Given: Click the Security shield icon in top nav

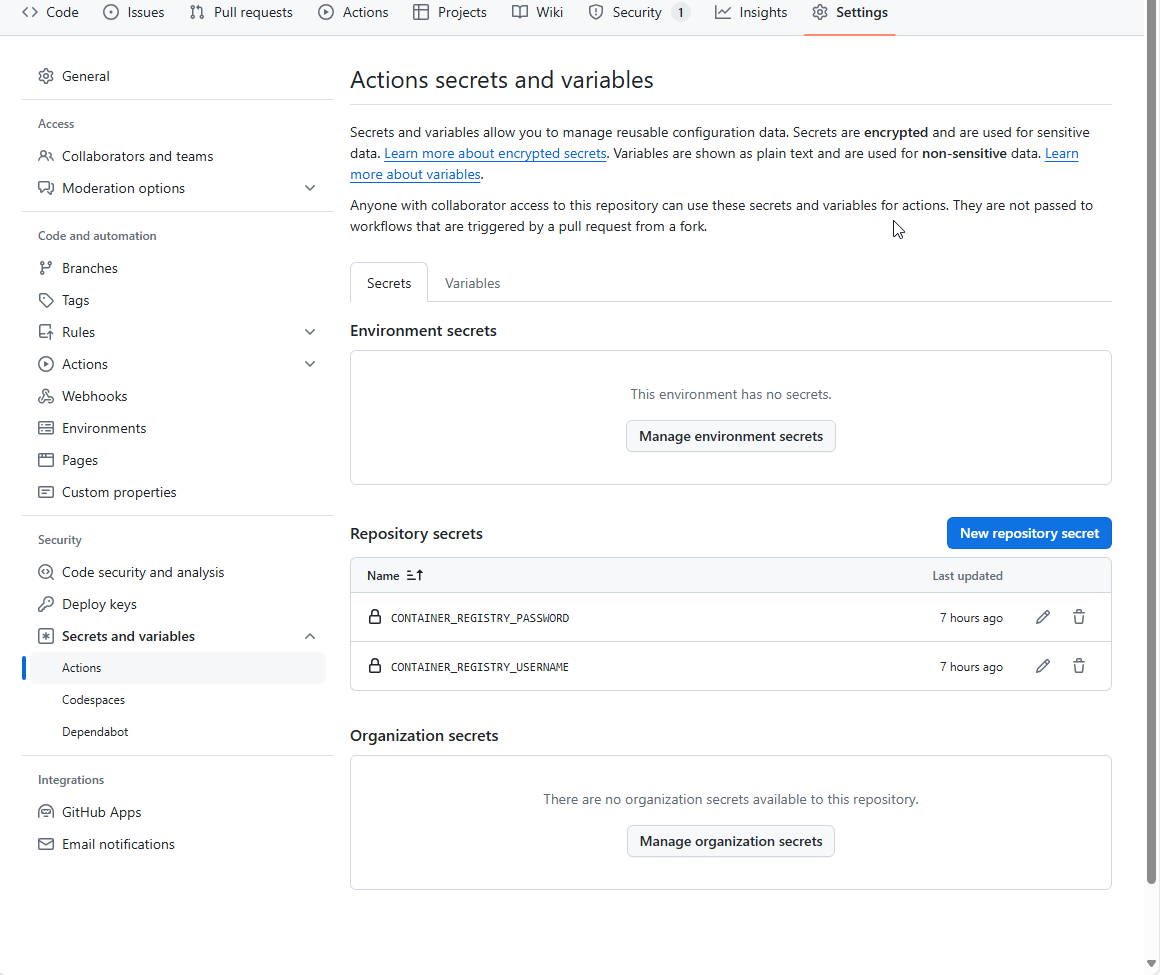Looking at the screenshot, I should point(596,13).
